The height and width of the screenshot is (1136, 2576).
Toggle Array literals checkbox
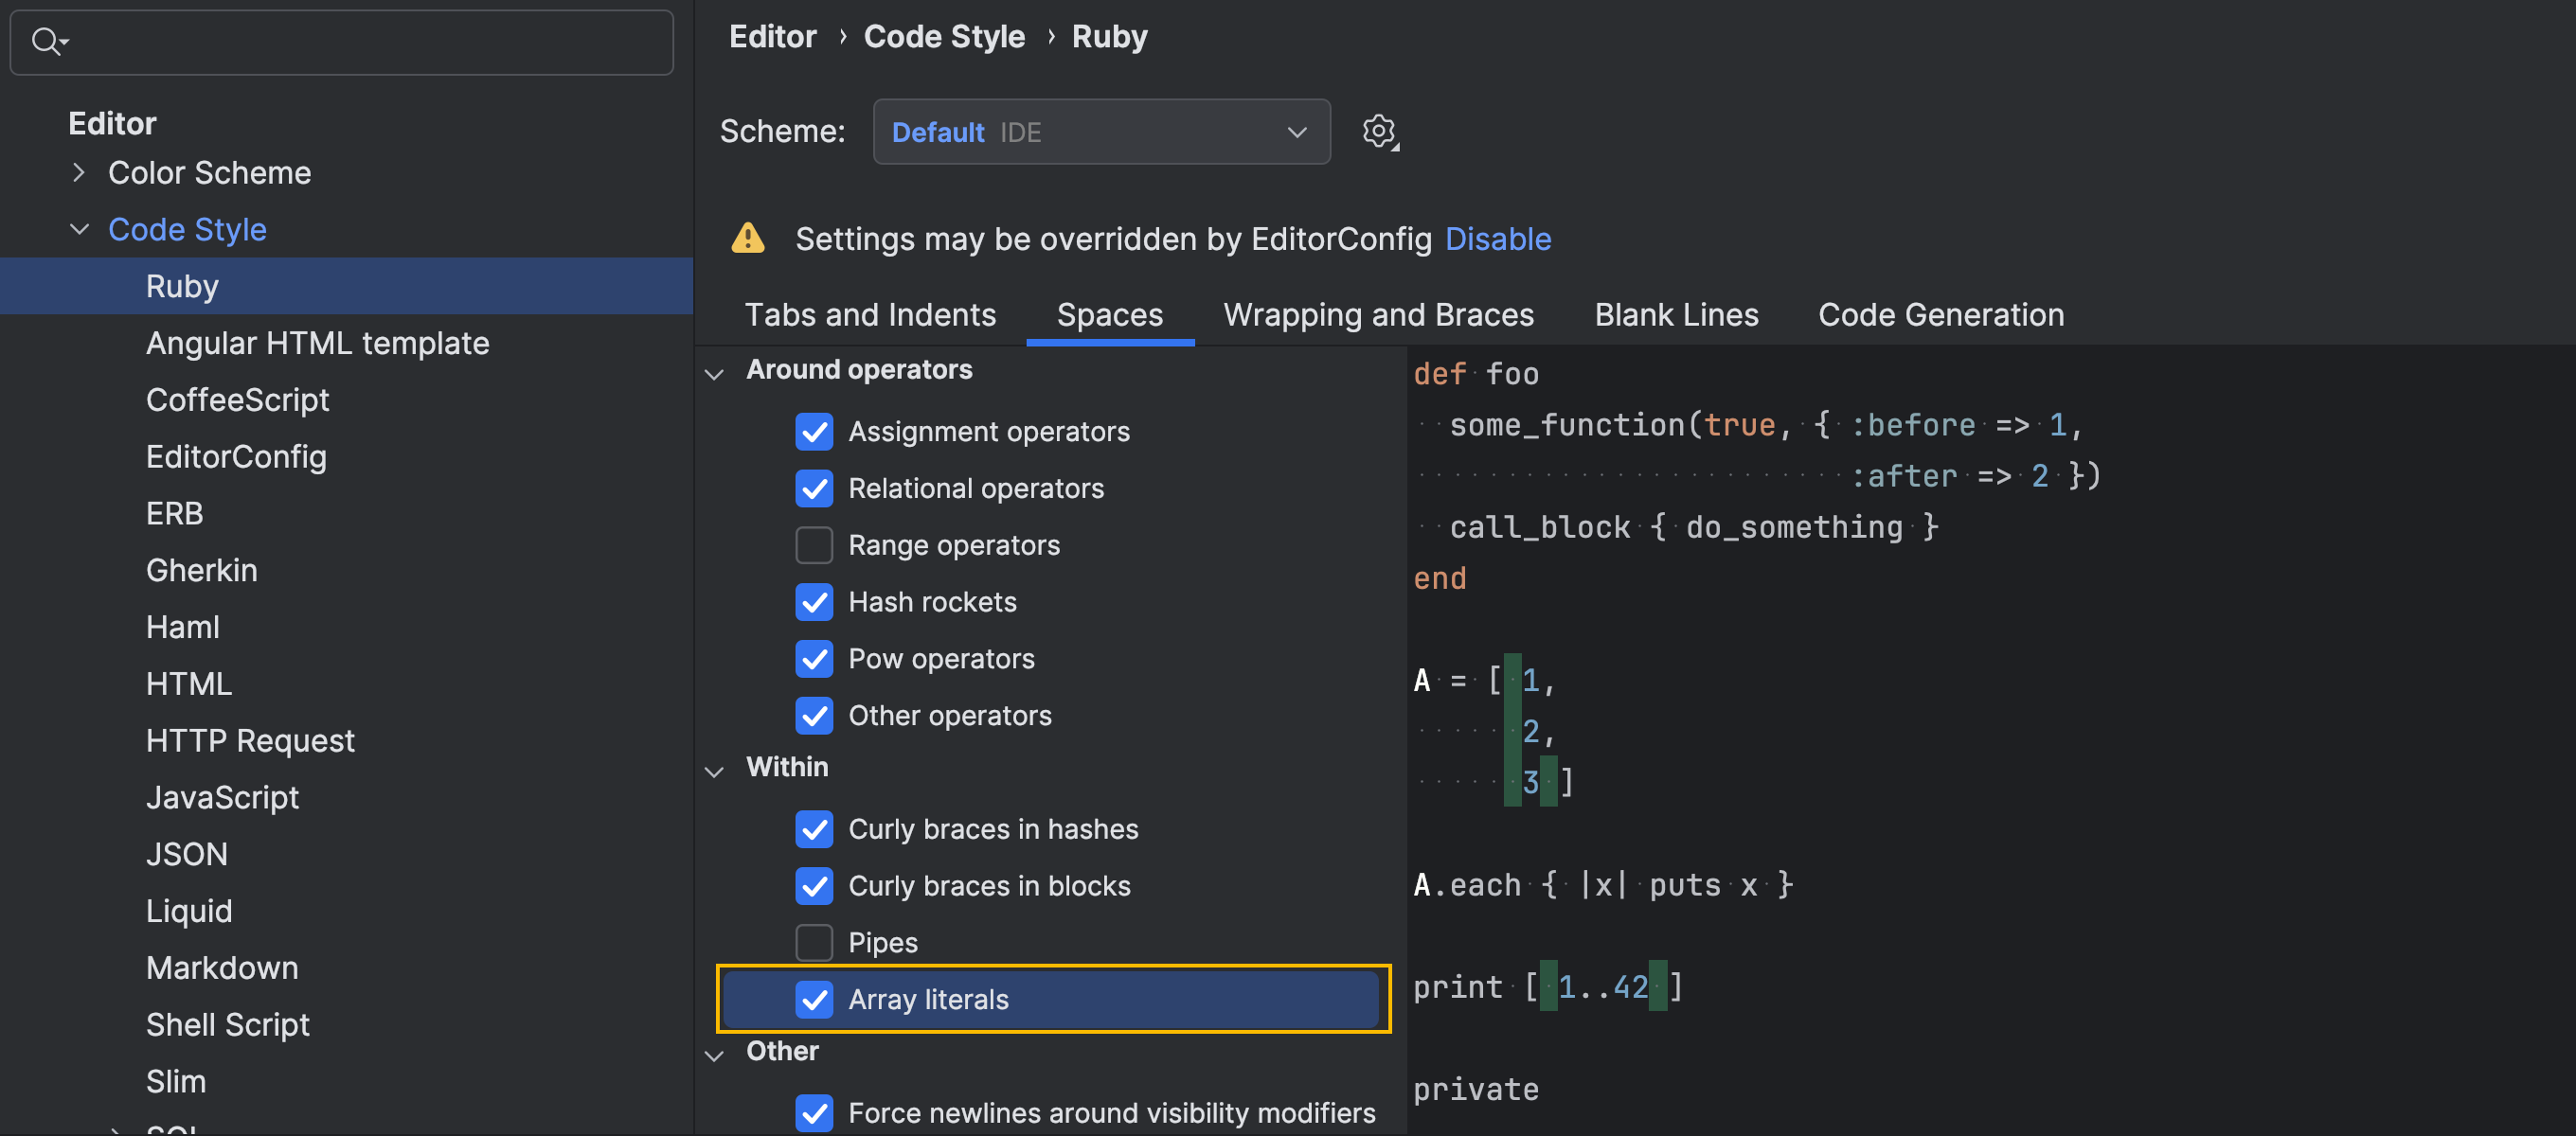pyautogui.click(x=814, y=999)
